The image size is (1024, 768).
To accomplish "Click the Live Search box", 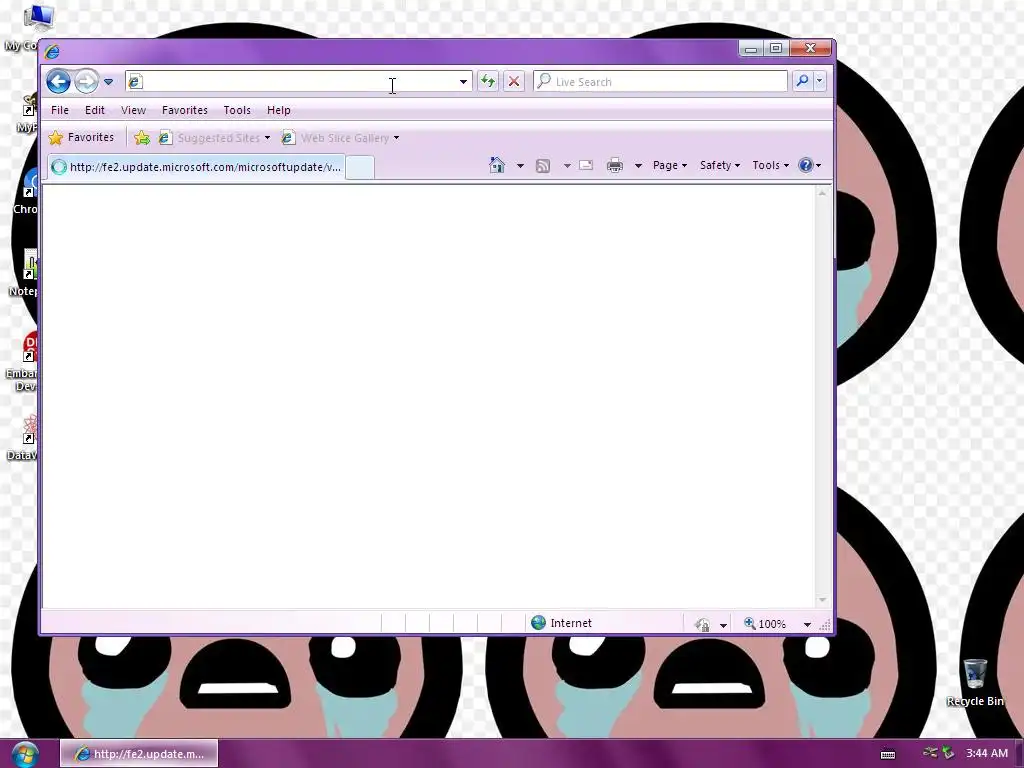I will click(660, 82).
